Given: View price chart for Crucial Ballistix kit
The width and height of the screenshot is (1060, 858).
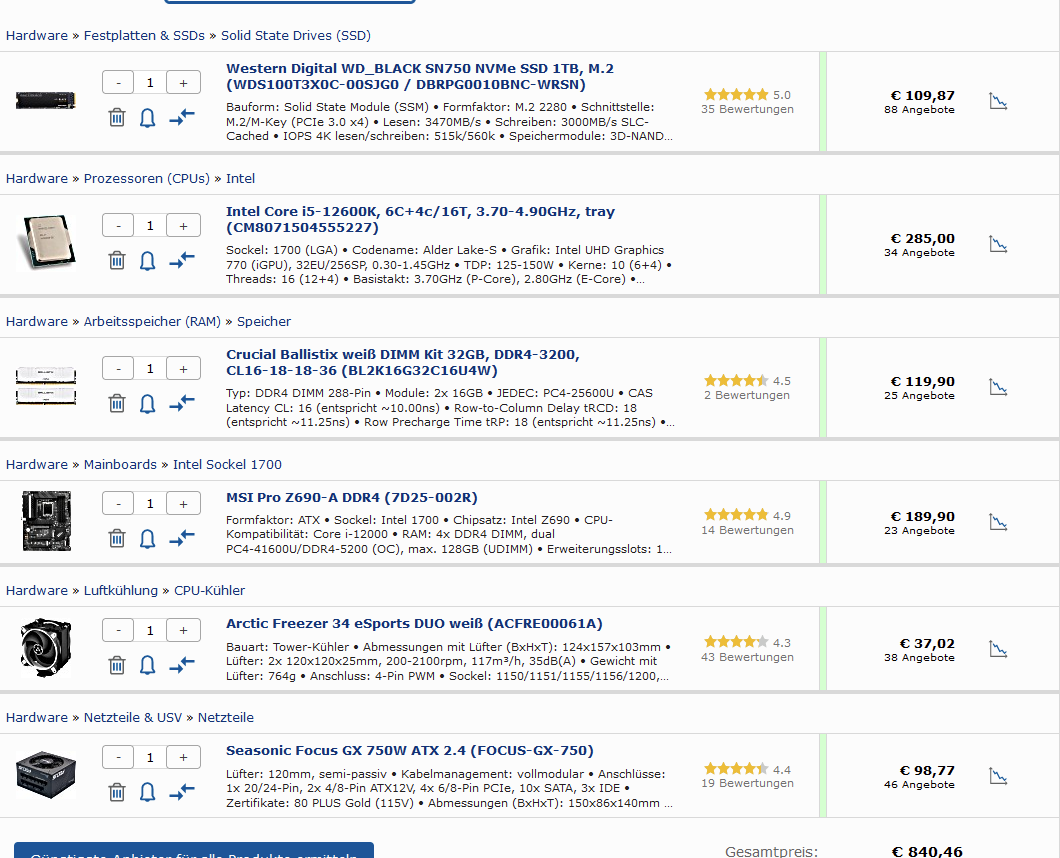Looking at the screenshot, I should tap(998, 387).
